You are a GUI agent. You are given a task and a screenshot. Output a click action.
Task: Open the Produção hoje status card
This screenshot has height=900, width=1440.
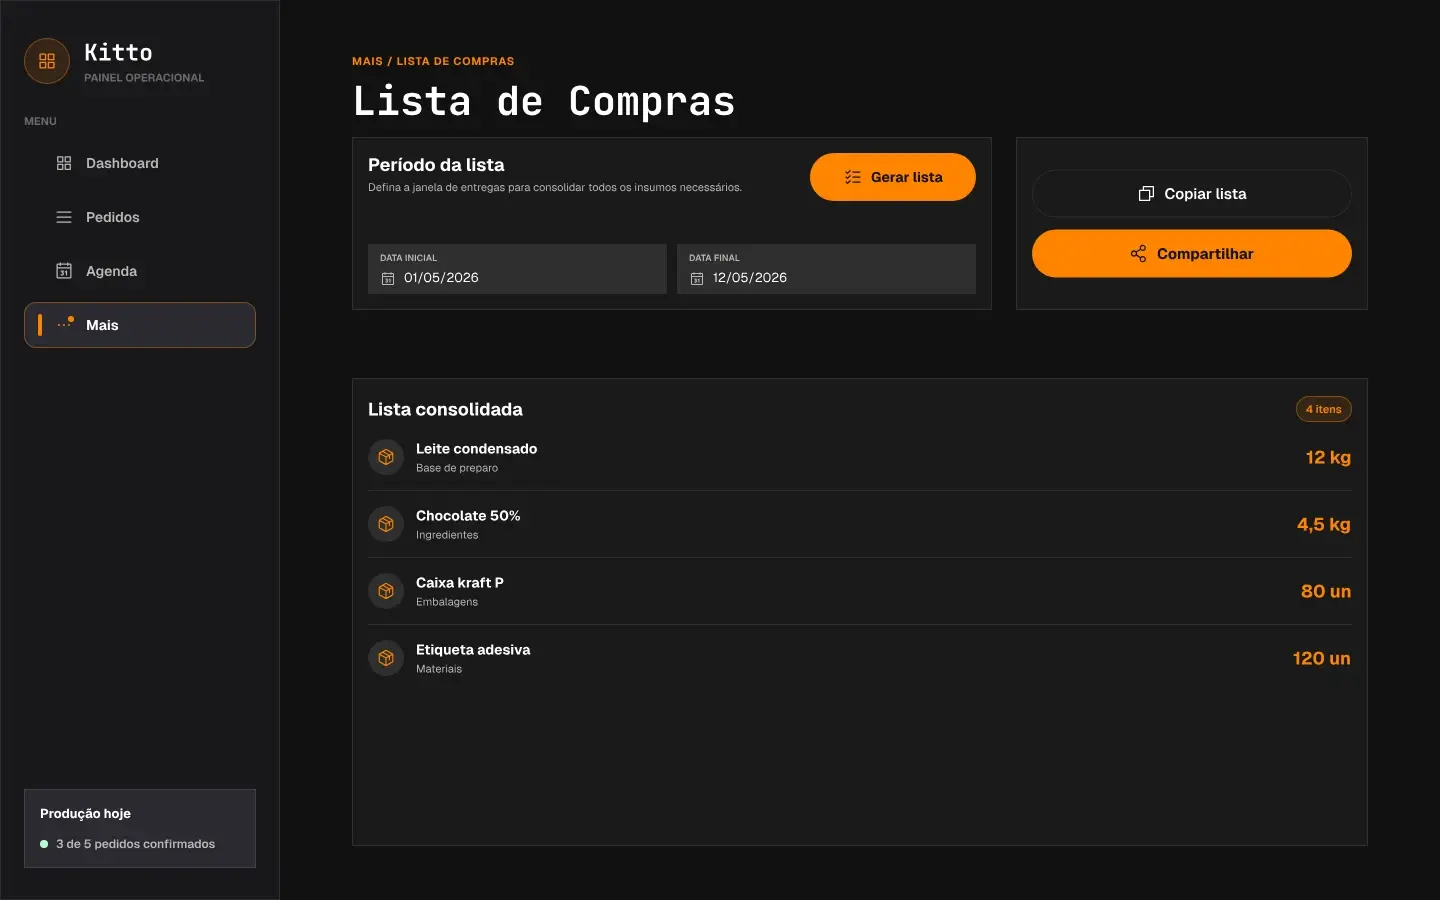(x=140, y=828)
